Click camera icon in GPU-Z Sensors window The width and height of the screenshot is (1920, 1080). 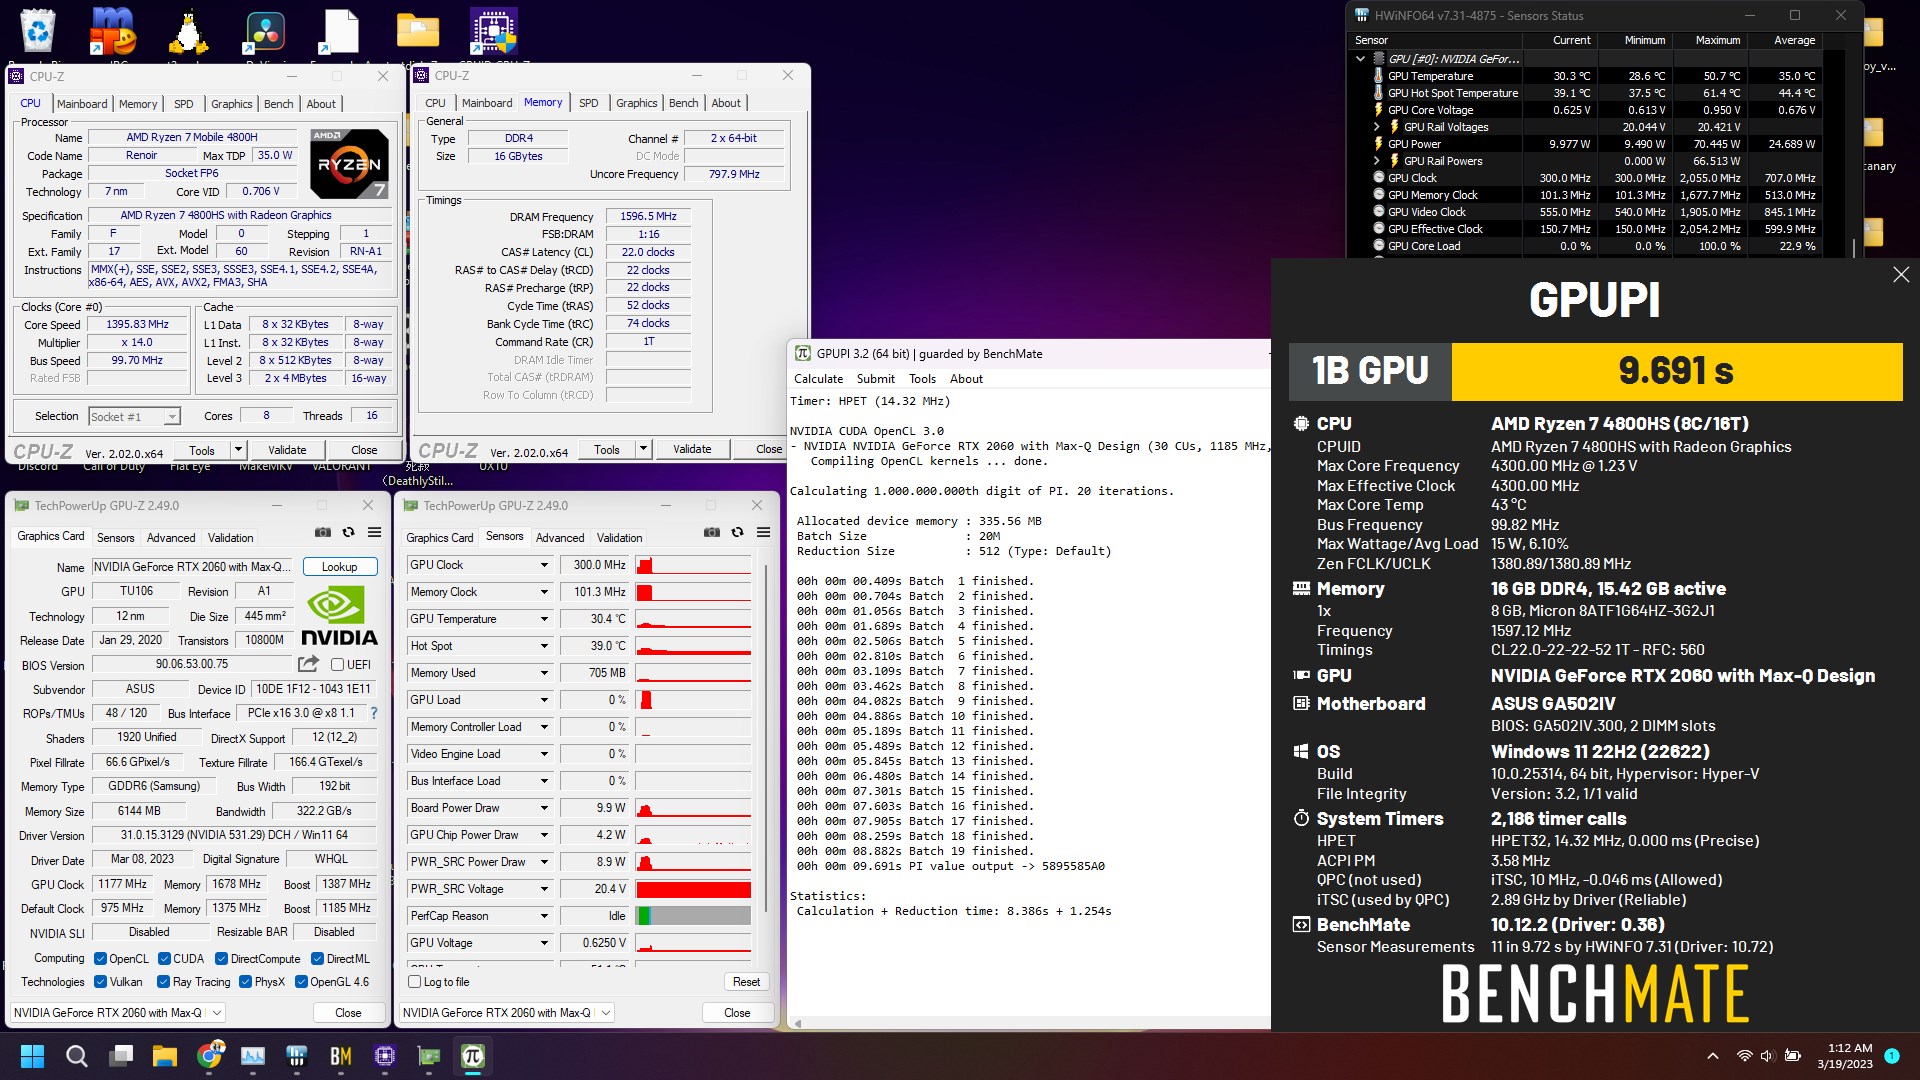tap(711, 532)
